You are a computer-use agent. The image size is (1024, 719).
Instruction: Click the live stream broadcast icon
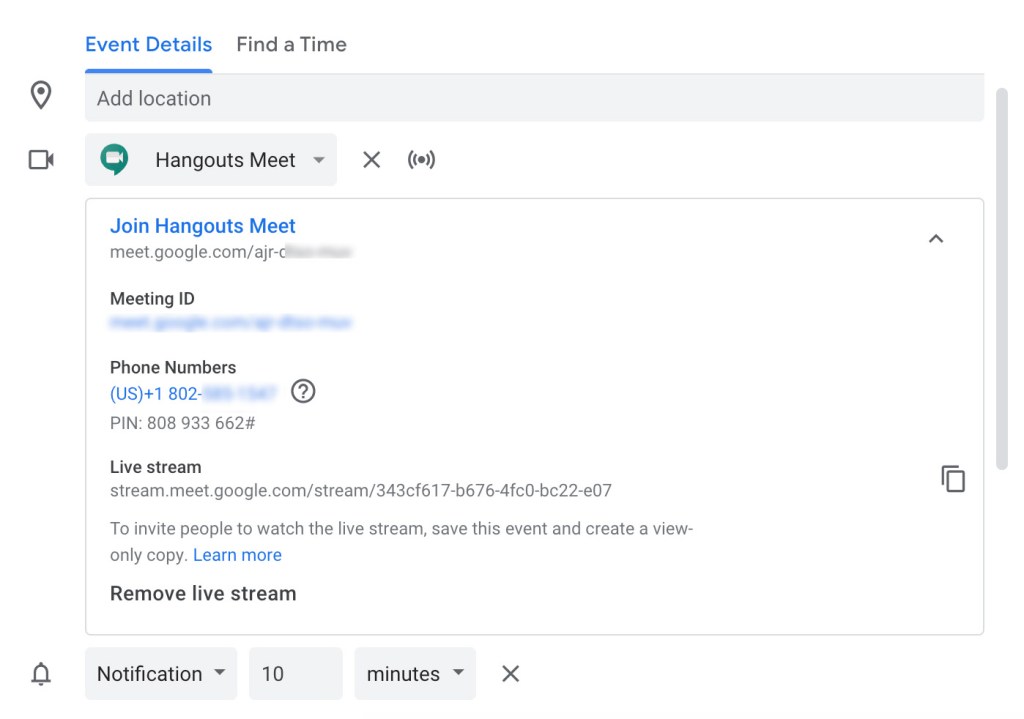click(x=421, y=160)
